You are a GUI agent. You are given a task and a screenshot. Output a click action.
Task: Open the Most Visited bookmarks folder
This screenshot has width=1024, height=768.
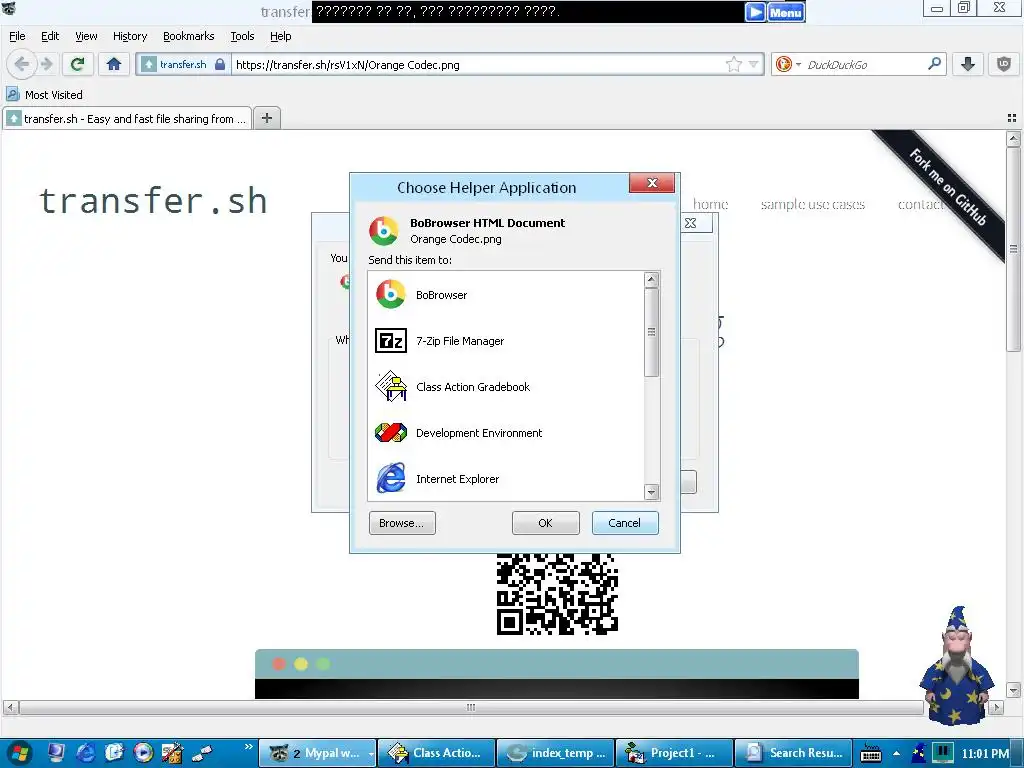point(44,95)
